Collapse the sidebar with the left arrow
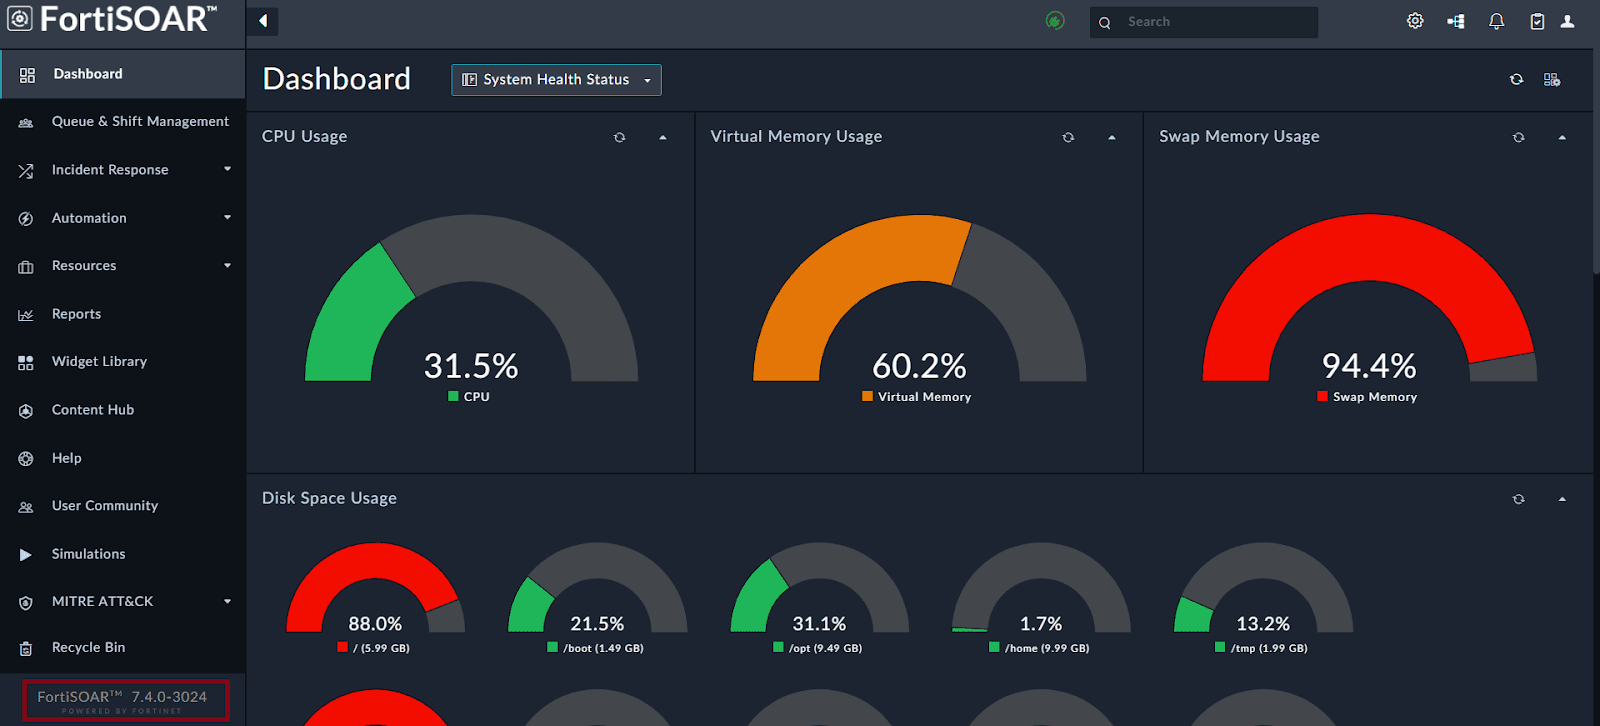This screenshot has width=1600, height=726. 263,21
